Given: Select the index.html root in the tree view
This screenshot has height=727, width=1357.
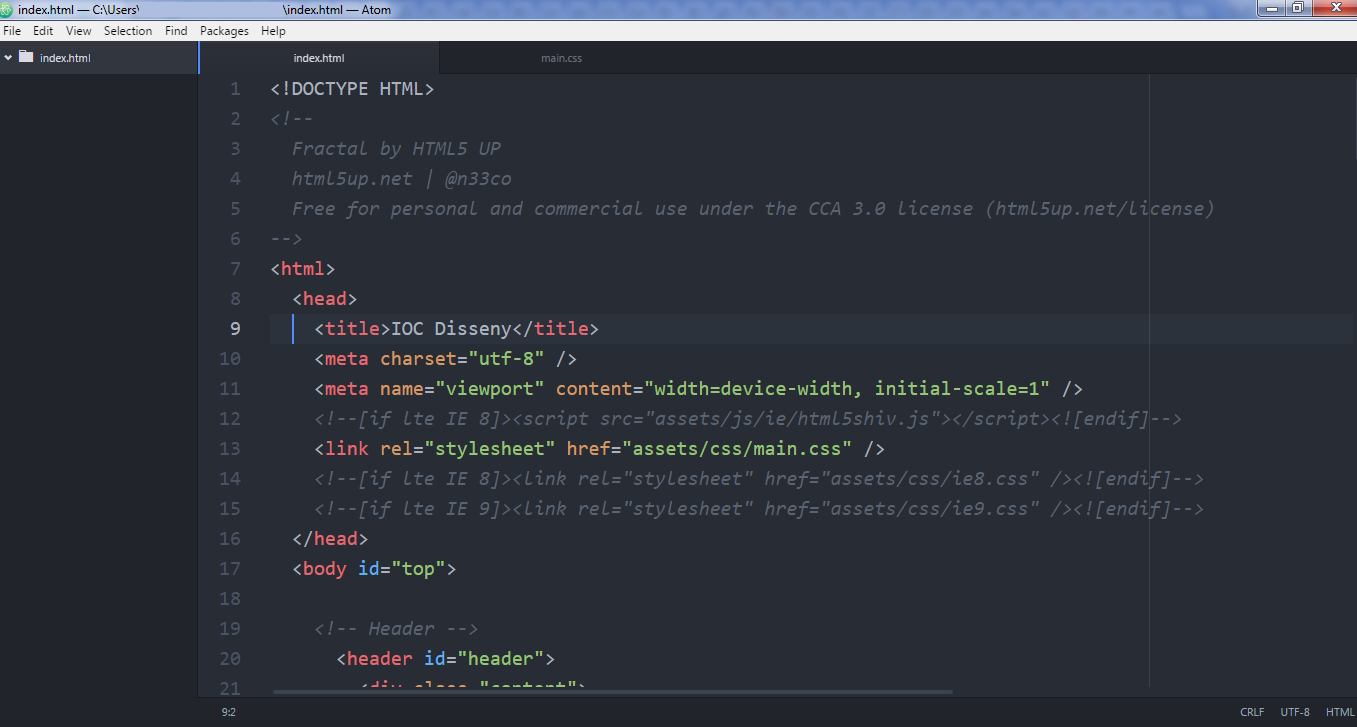Looking at the screenshot, I should click(65, 58).
